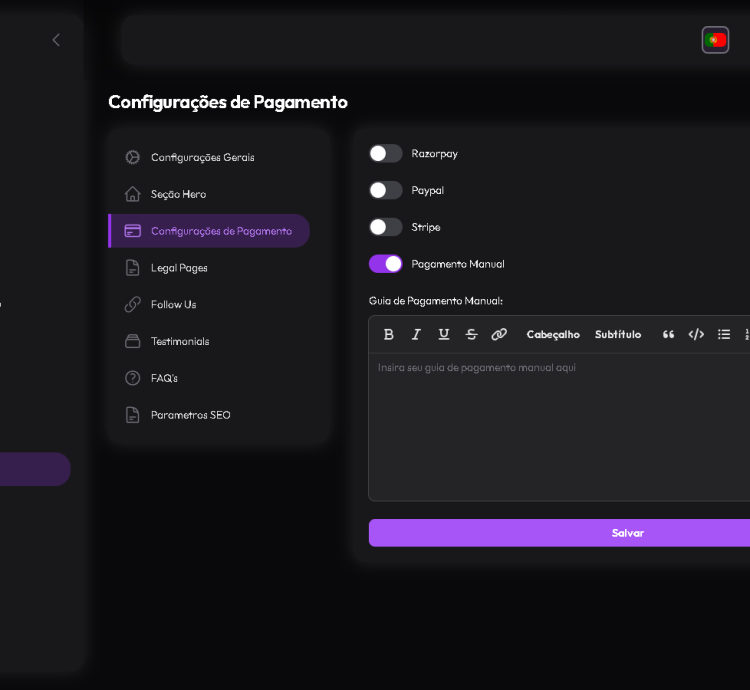Insert a blockquote with the quote icon
The width and height of the screenshot is (750, 690).
668,334
